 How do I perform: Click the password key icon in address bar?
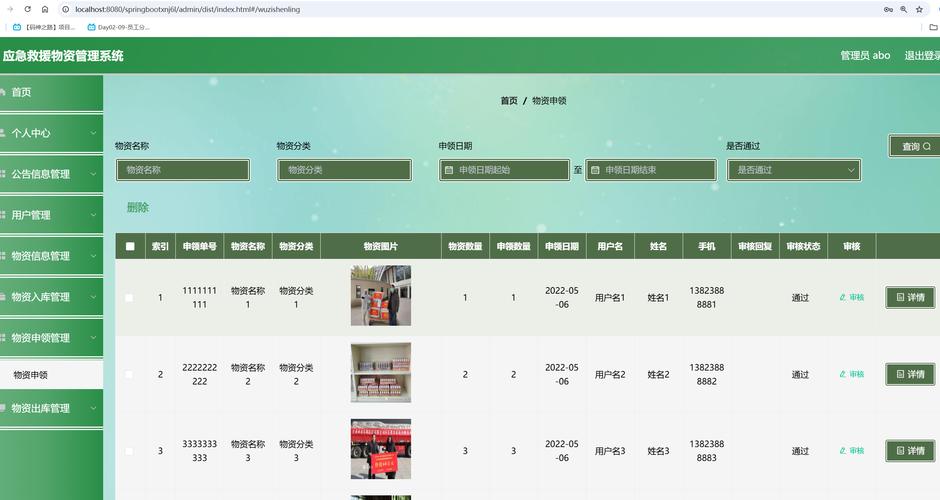(888, 10)
